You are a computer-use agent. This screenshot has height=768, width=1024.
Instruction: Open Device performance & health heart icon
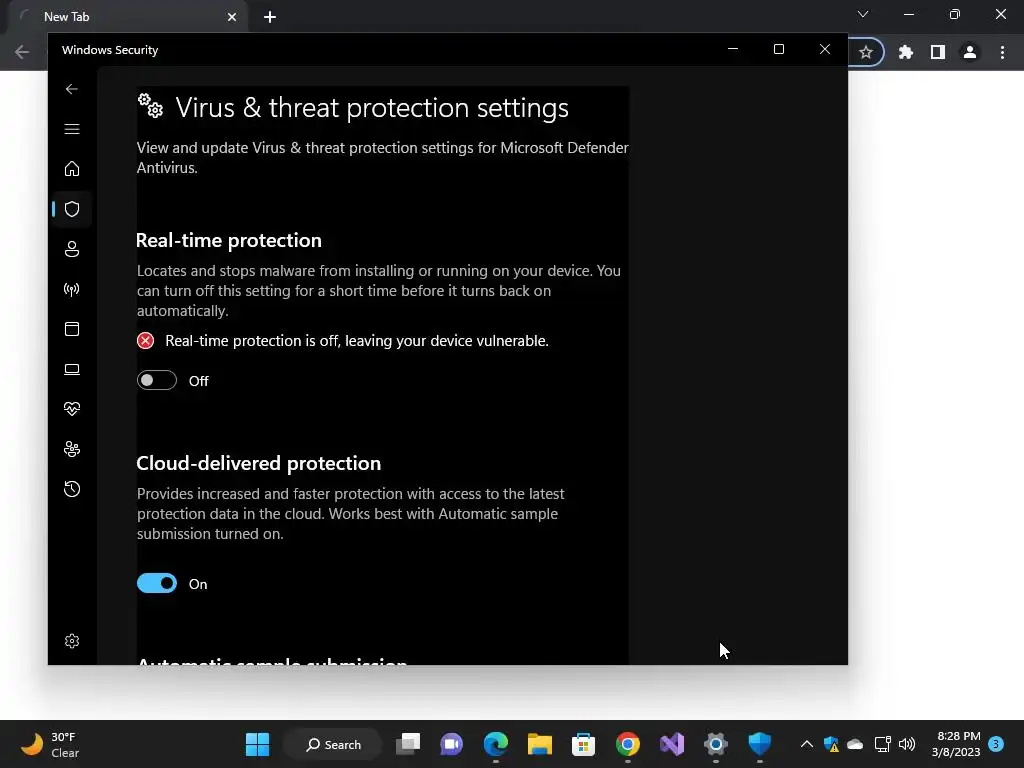tap(72, 409)
